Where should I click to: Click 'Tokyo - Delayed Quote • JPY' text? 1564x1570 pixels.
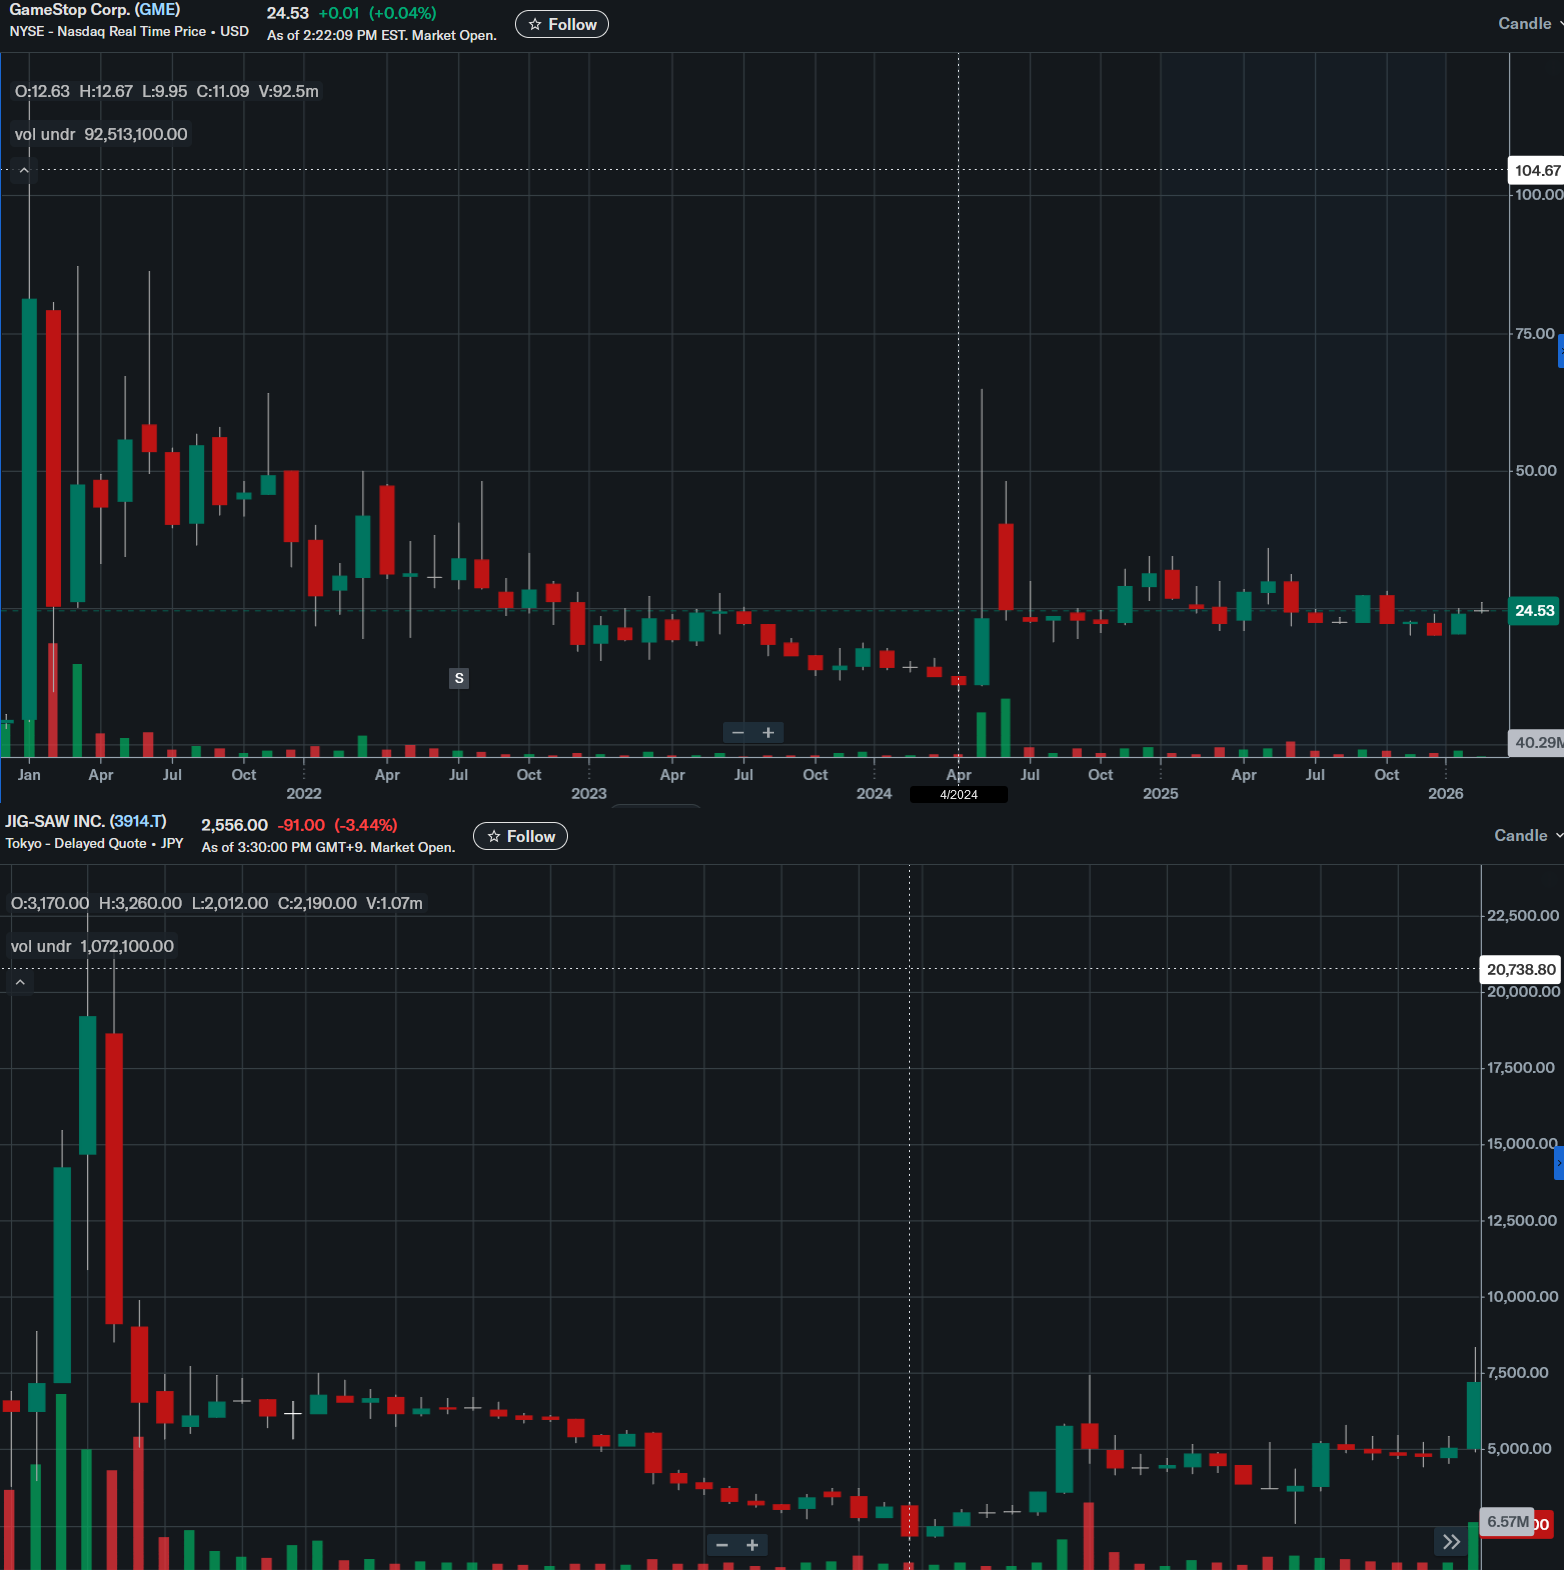[x=95, y=844]
